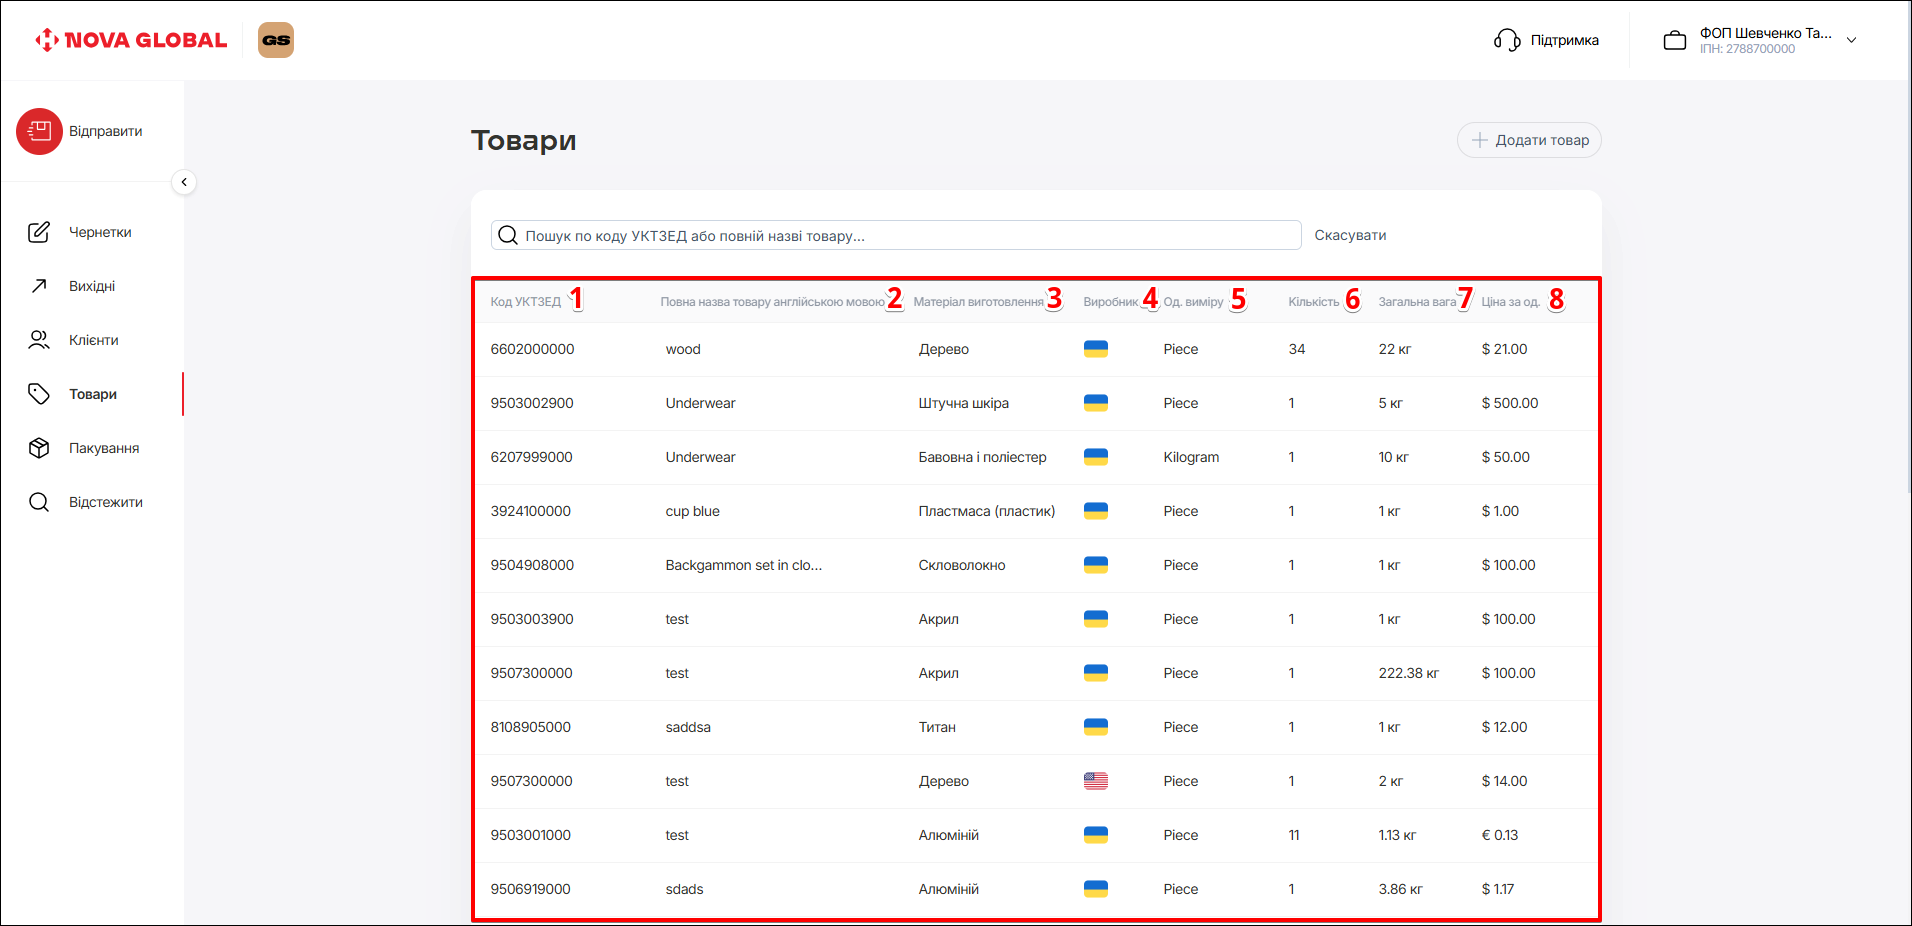Click the red Send package icon
This screenshot has width=1912, height=926.
pyautogui.click(x=39, y=131)
